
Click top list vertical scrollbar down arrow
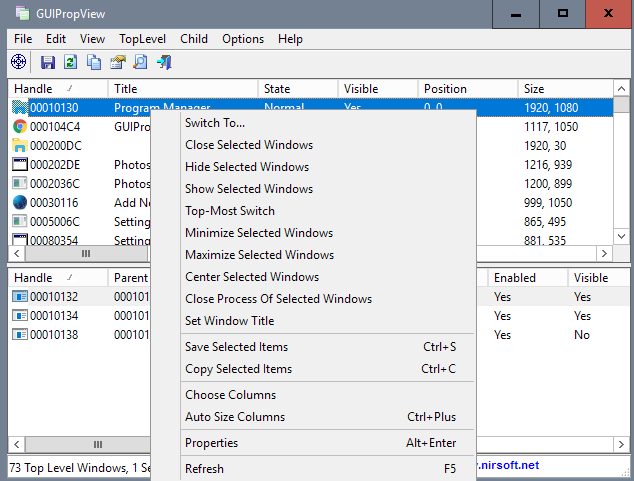point(621,236)
